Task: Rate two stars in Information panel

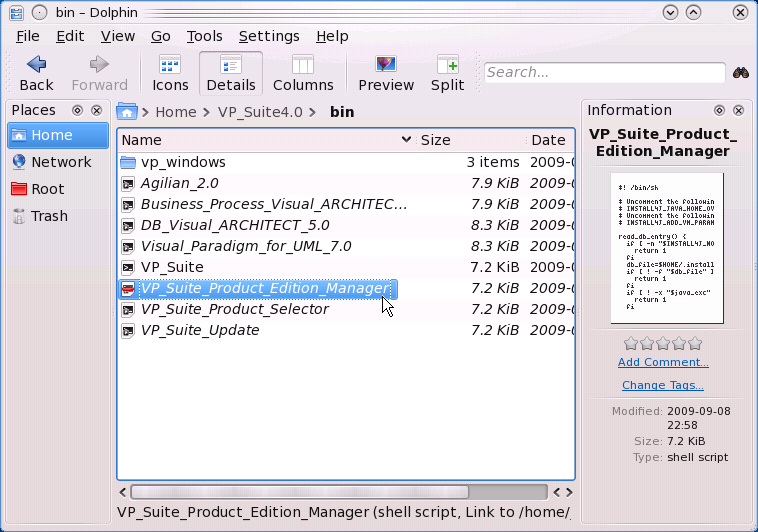Action: [647, 343]
